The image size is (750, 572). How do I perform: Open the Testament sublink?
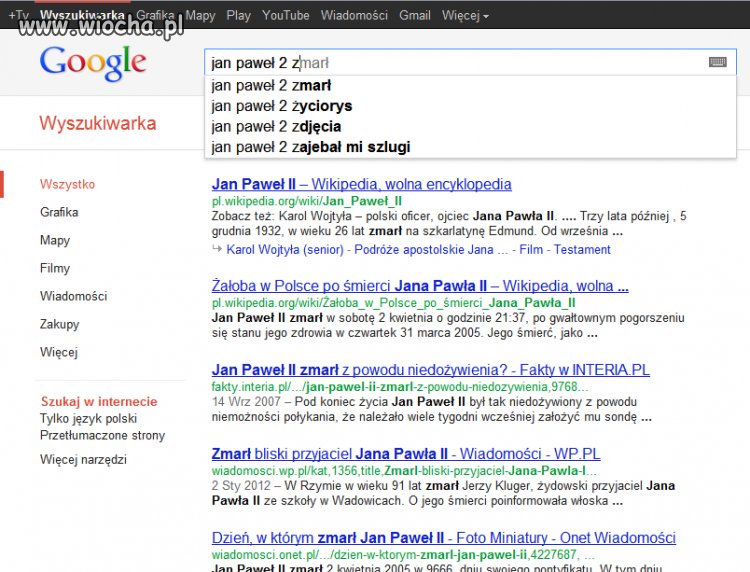(x=582, y=250)
